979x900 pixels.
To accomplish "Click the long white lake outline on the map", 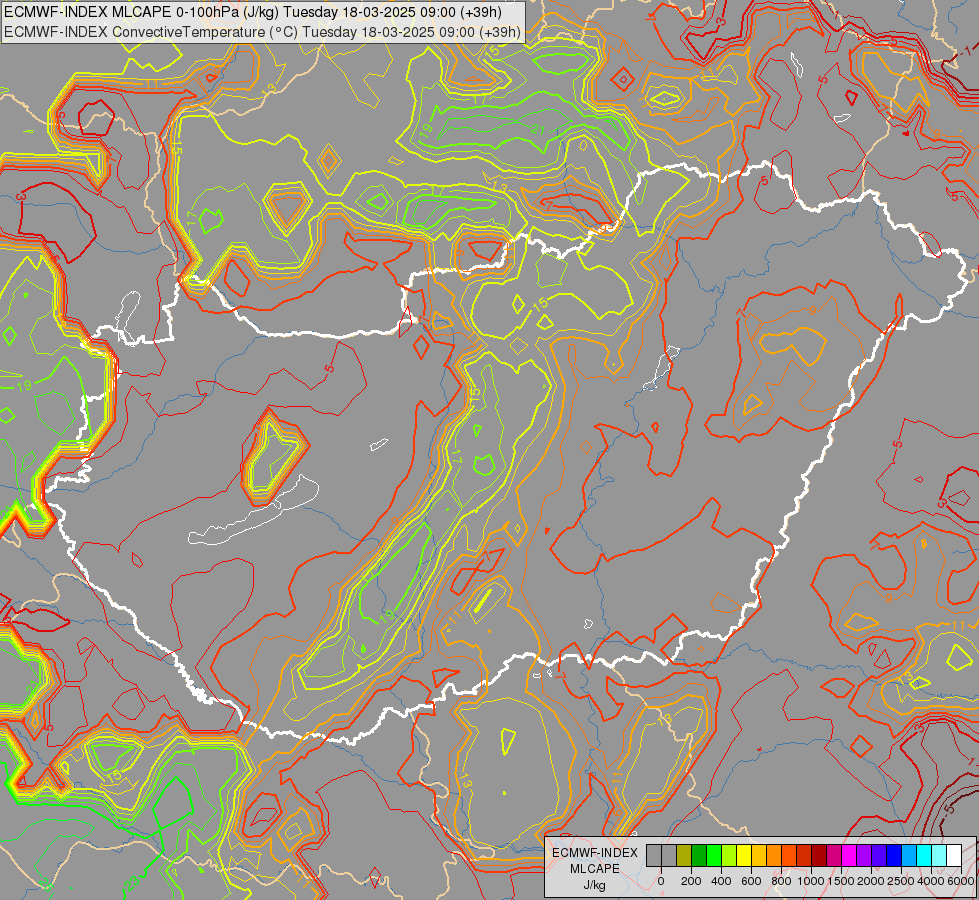I will pyautogui.click(x=253, y=511).
